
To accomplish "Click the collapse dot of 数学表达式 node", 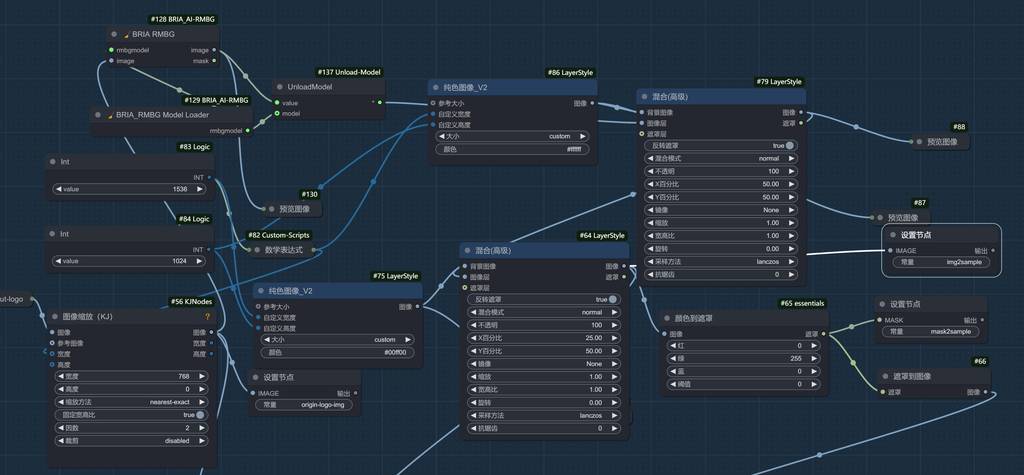I will [263, 249].
